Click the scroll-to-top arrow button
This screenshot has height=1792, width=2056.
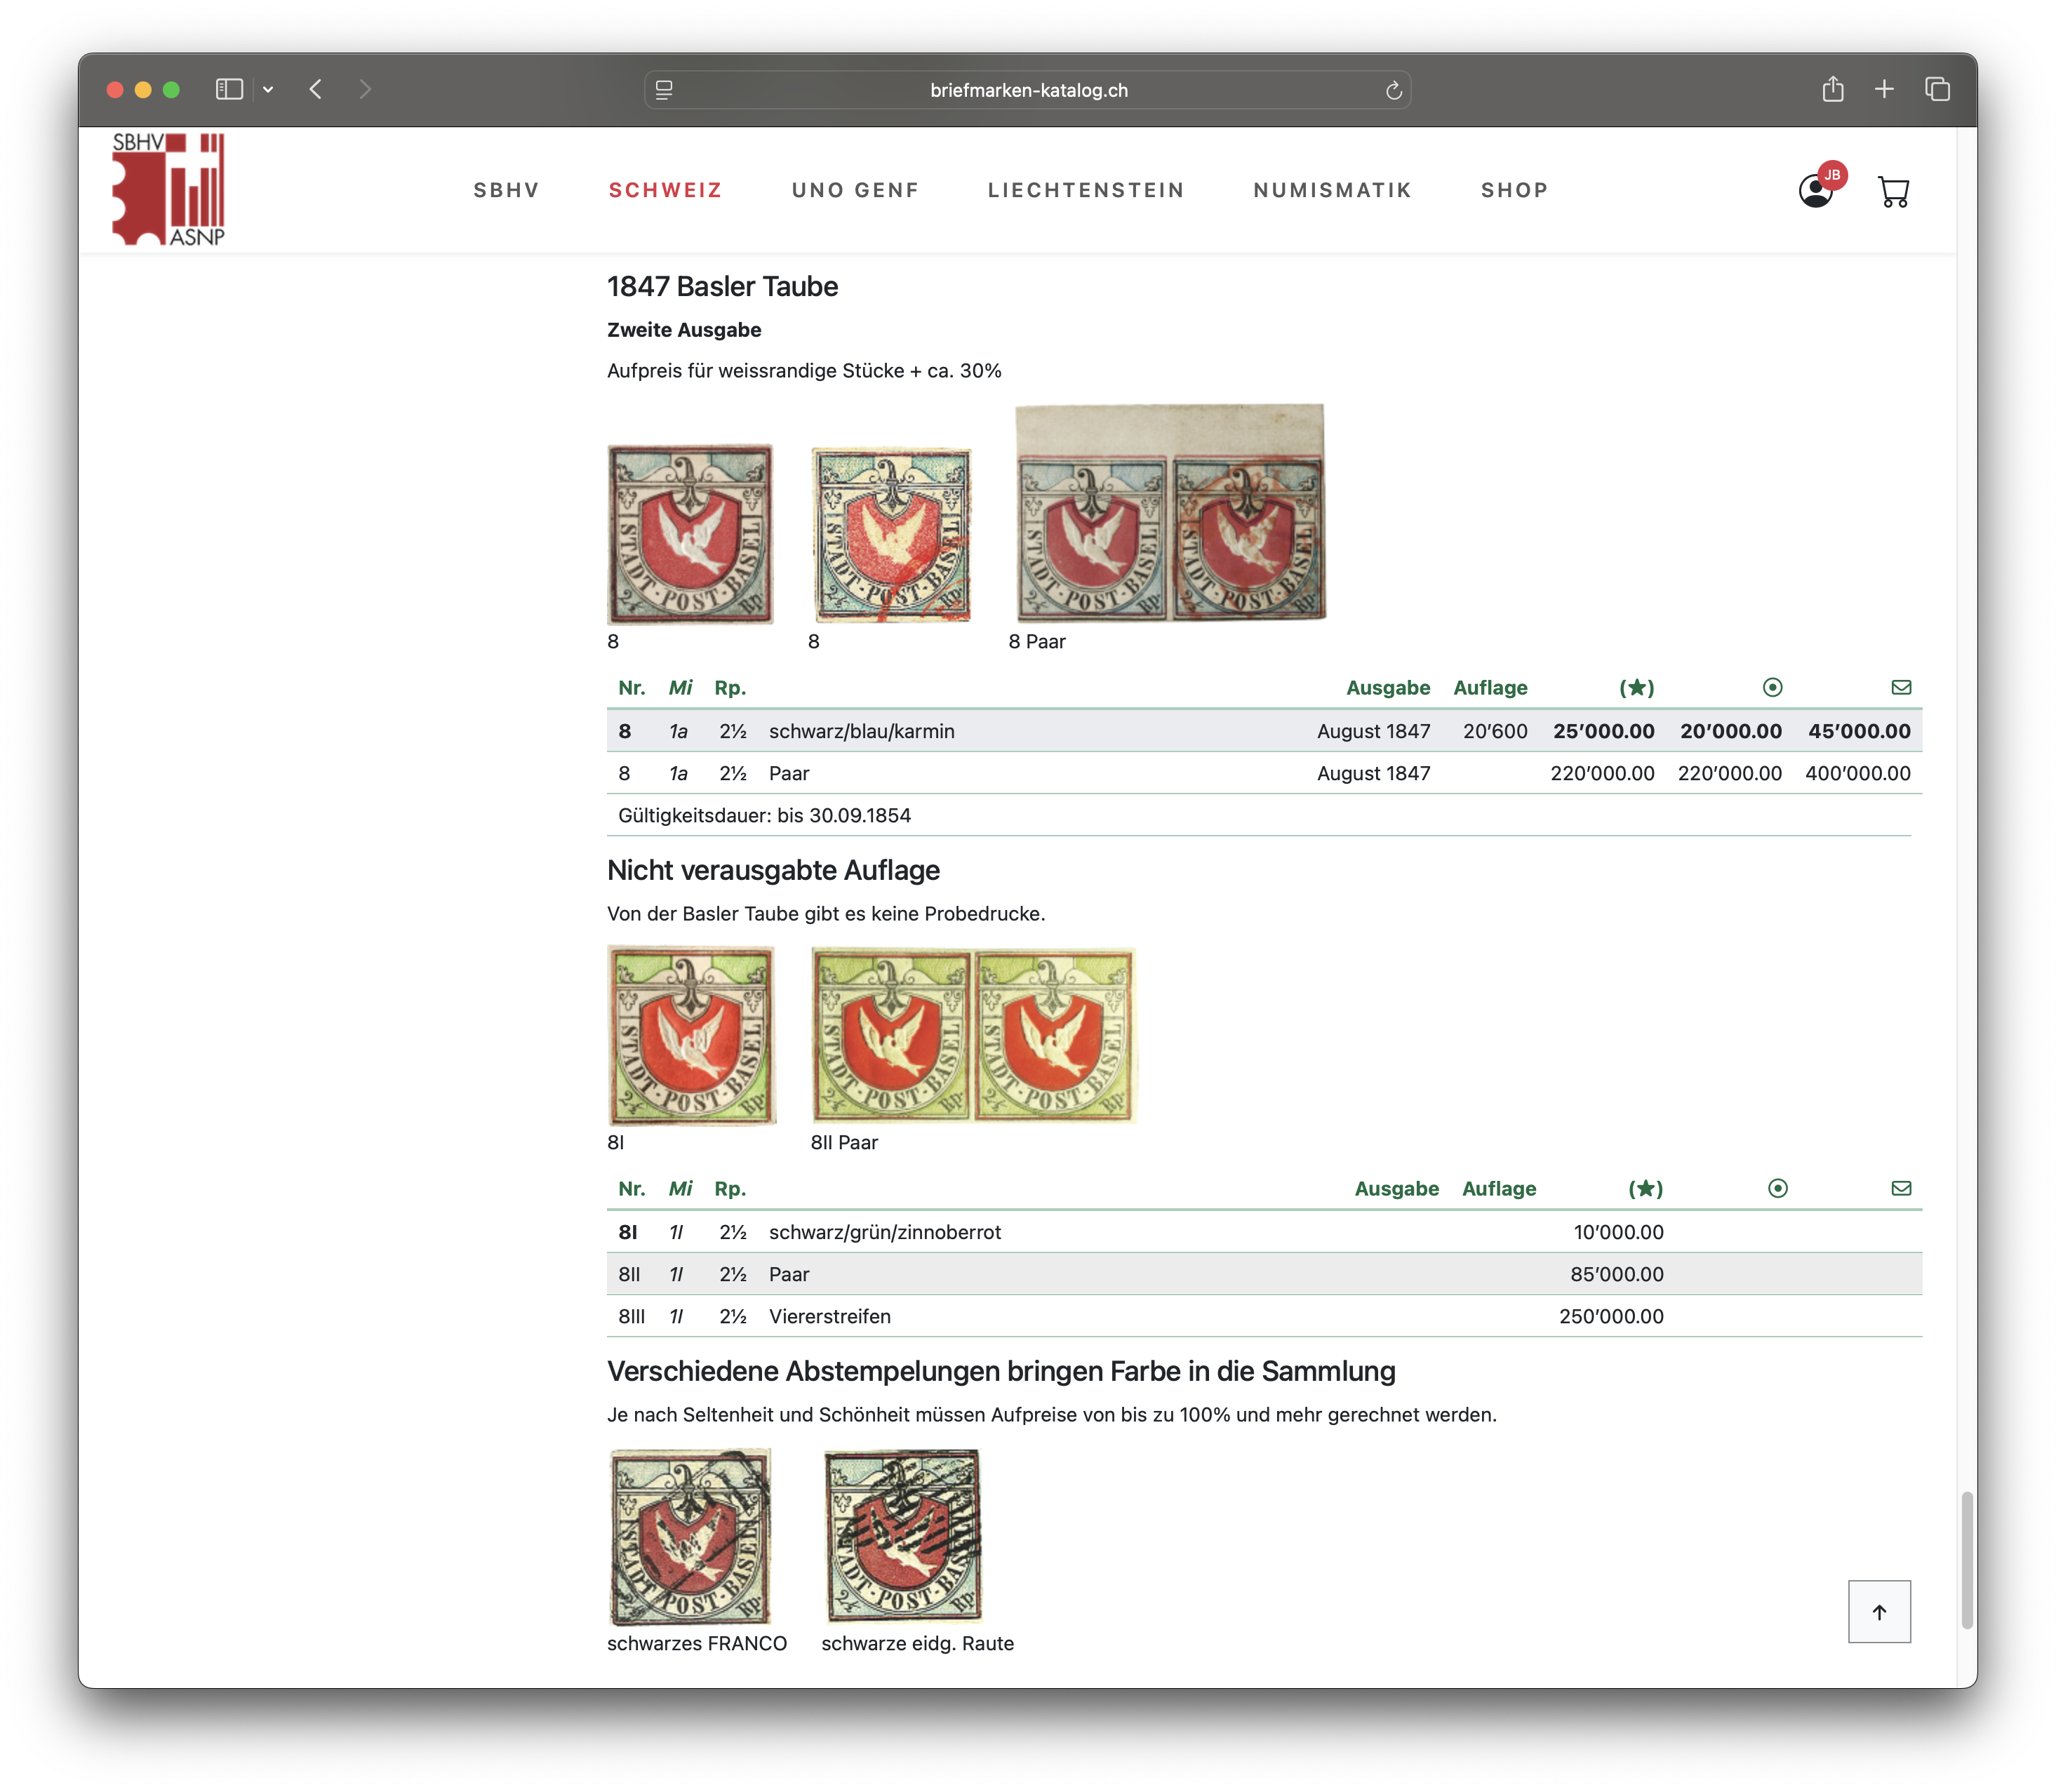(1879, 1611)
